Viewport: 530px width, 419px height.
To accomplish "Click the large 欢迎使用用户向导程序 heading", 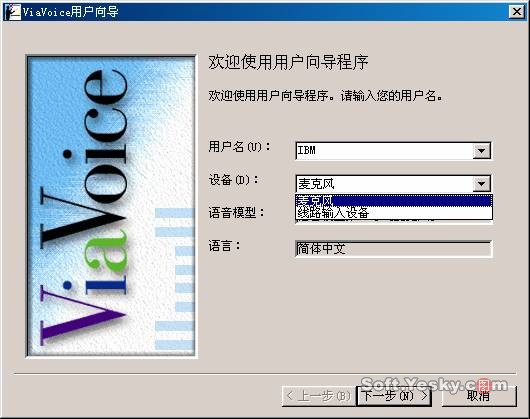I will 288,63.
